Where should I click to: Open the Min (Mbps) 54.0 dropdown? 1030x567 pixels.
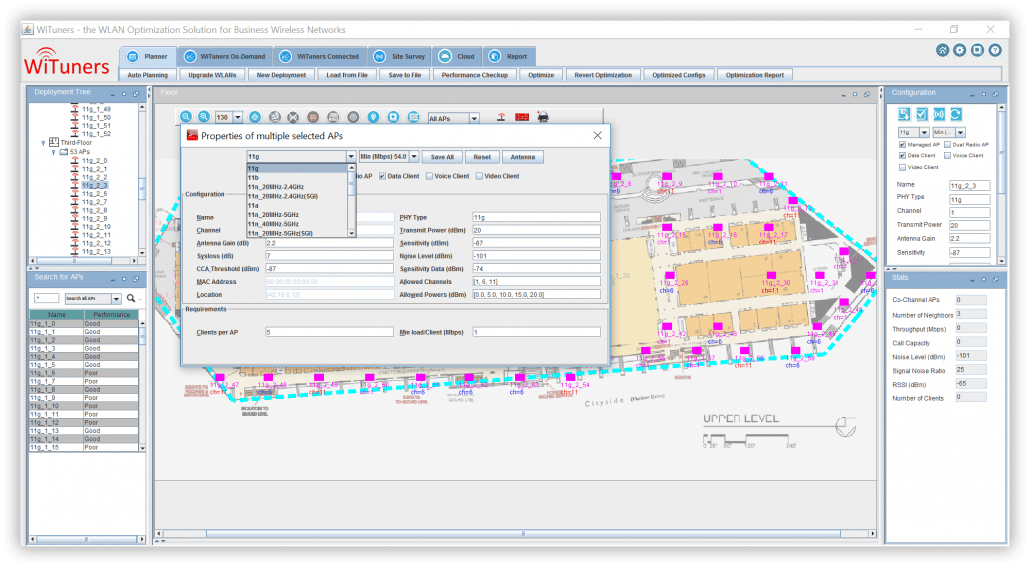tap(414, 156)
